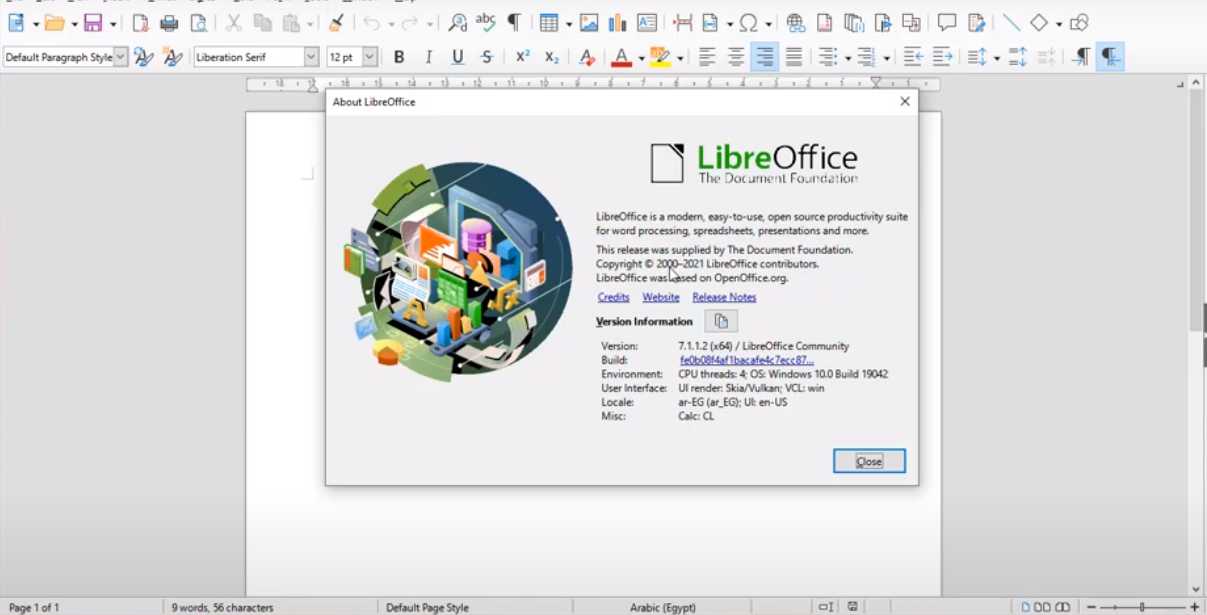Click the Update Selected Style icon
Screen dimensions: 1207x615
point(143,57)
